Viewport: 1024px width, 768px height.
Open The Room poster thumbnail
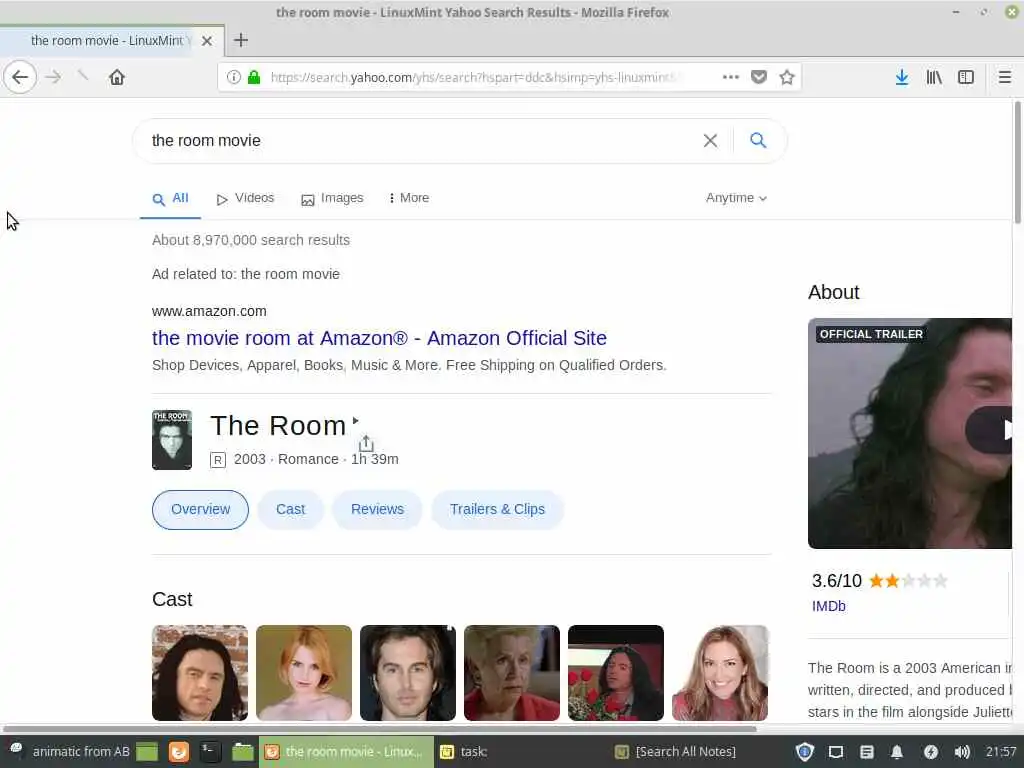tap(172, 440)
